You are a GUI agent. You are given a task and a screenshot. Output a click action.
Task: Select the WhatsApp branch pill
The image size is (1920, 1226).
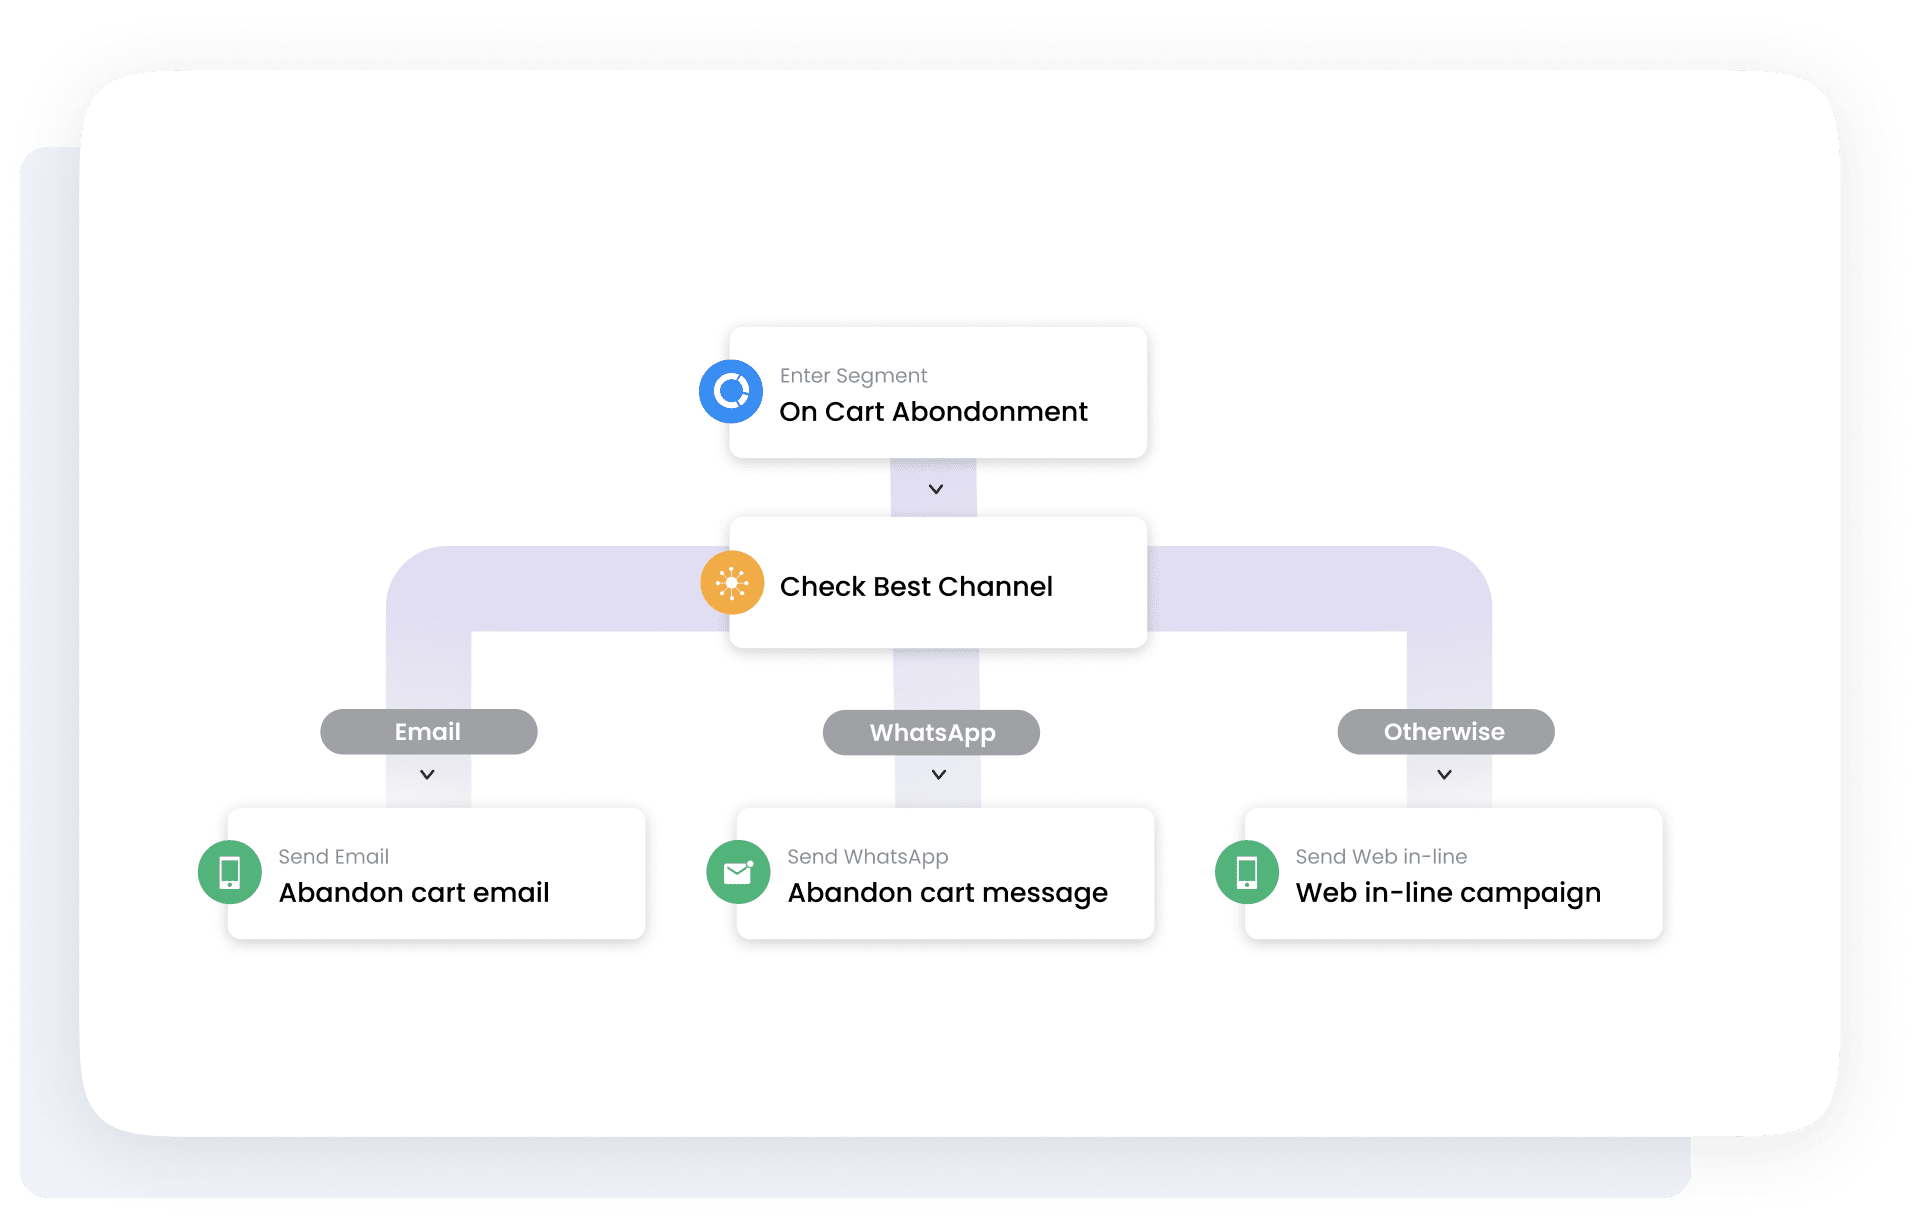click(931, 733)
